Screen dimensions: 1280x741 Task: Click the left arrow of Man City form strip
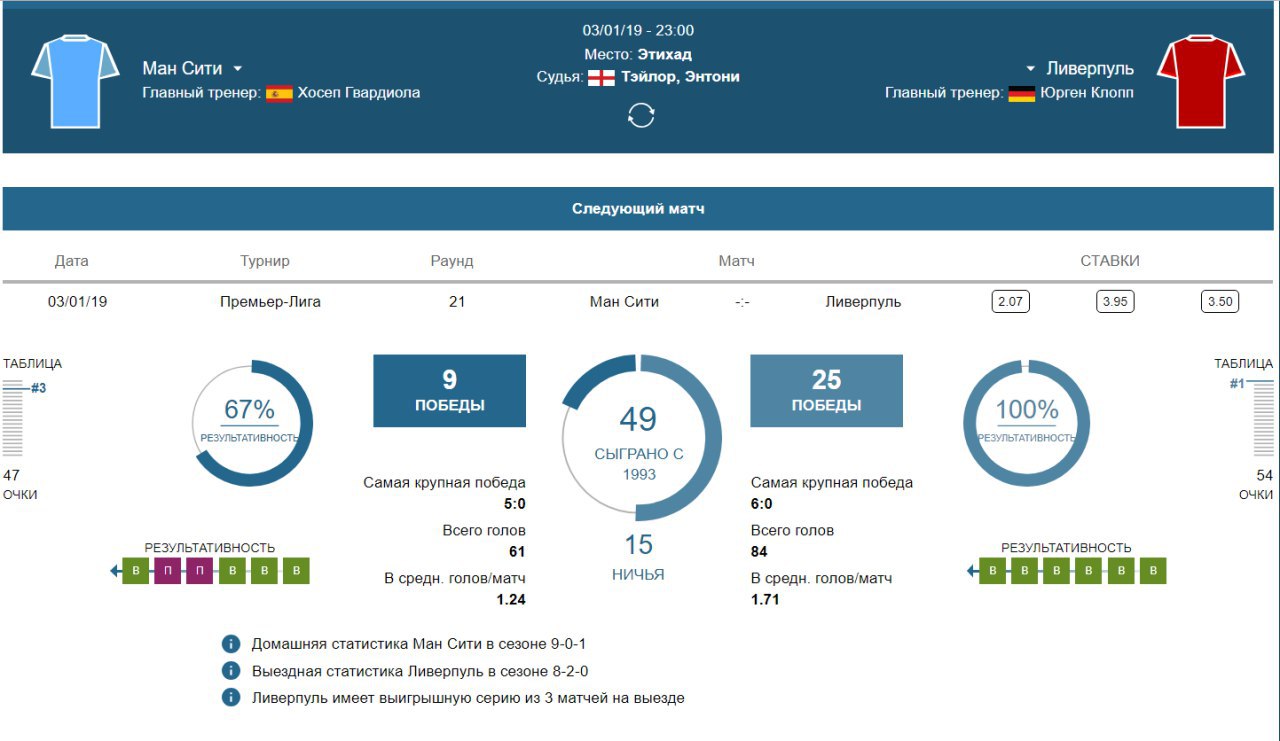point(116,571)
